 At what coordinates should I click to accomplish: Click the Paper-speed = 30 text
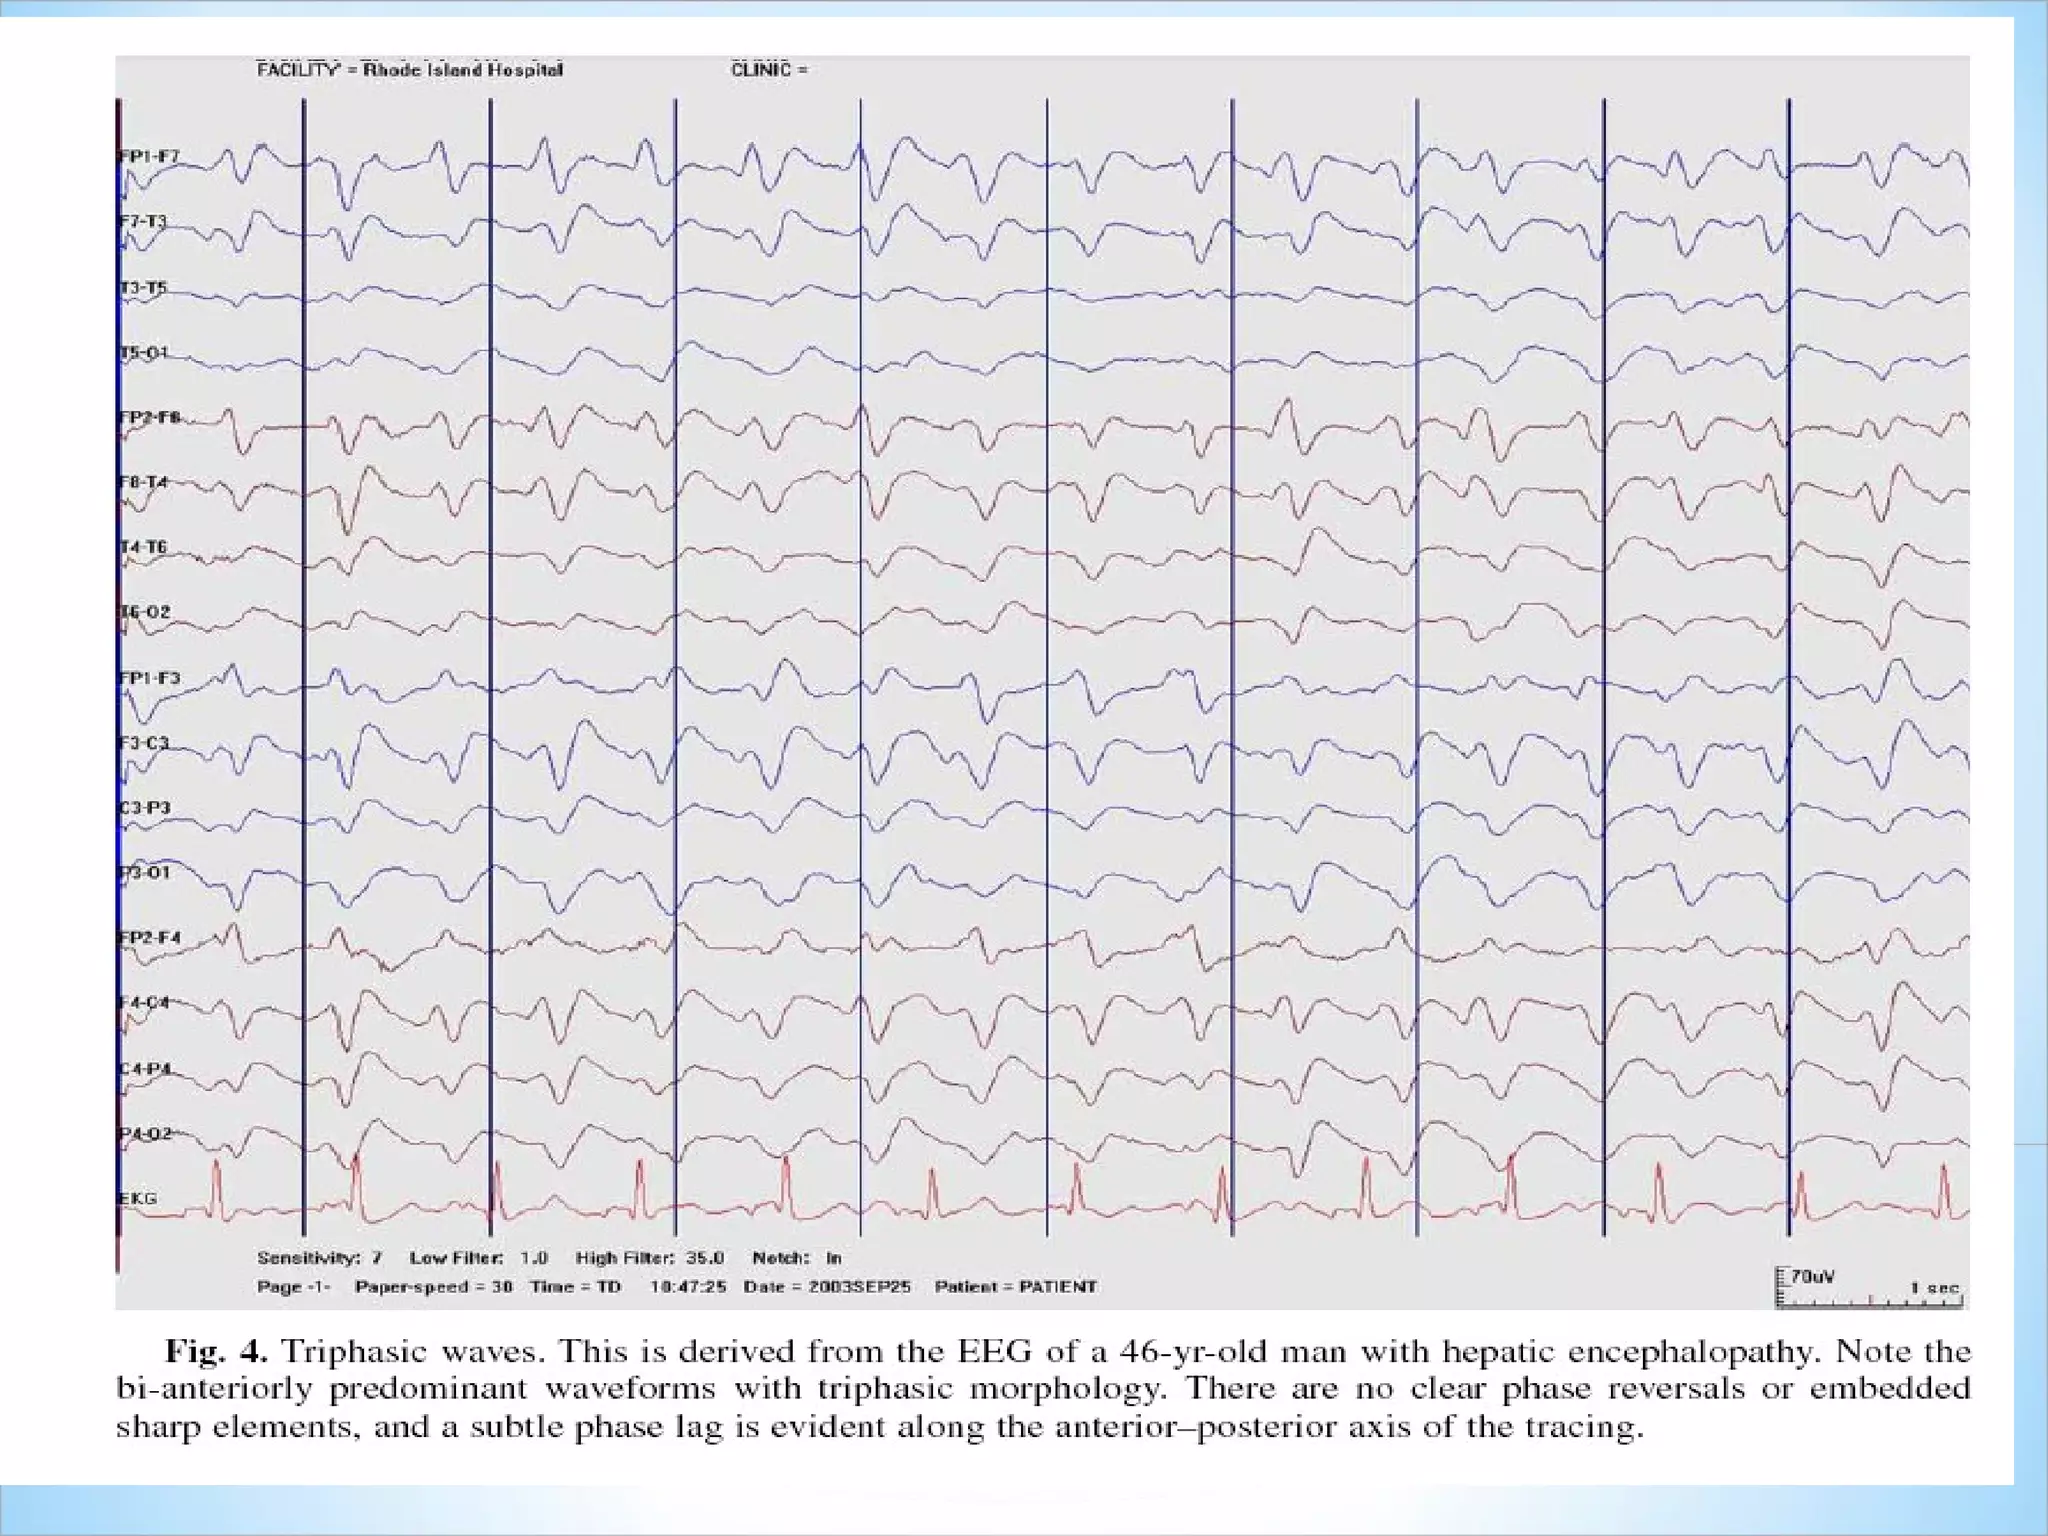point(433,1286)
